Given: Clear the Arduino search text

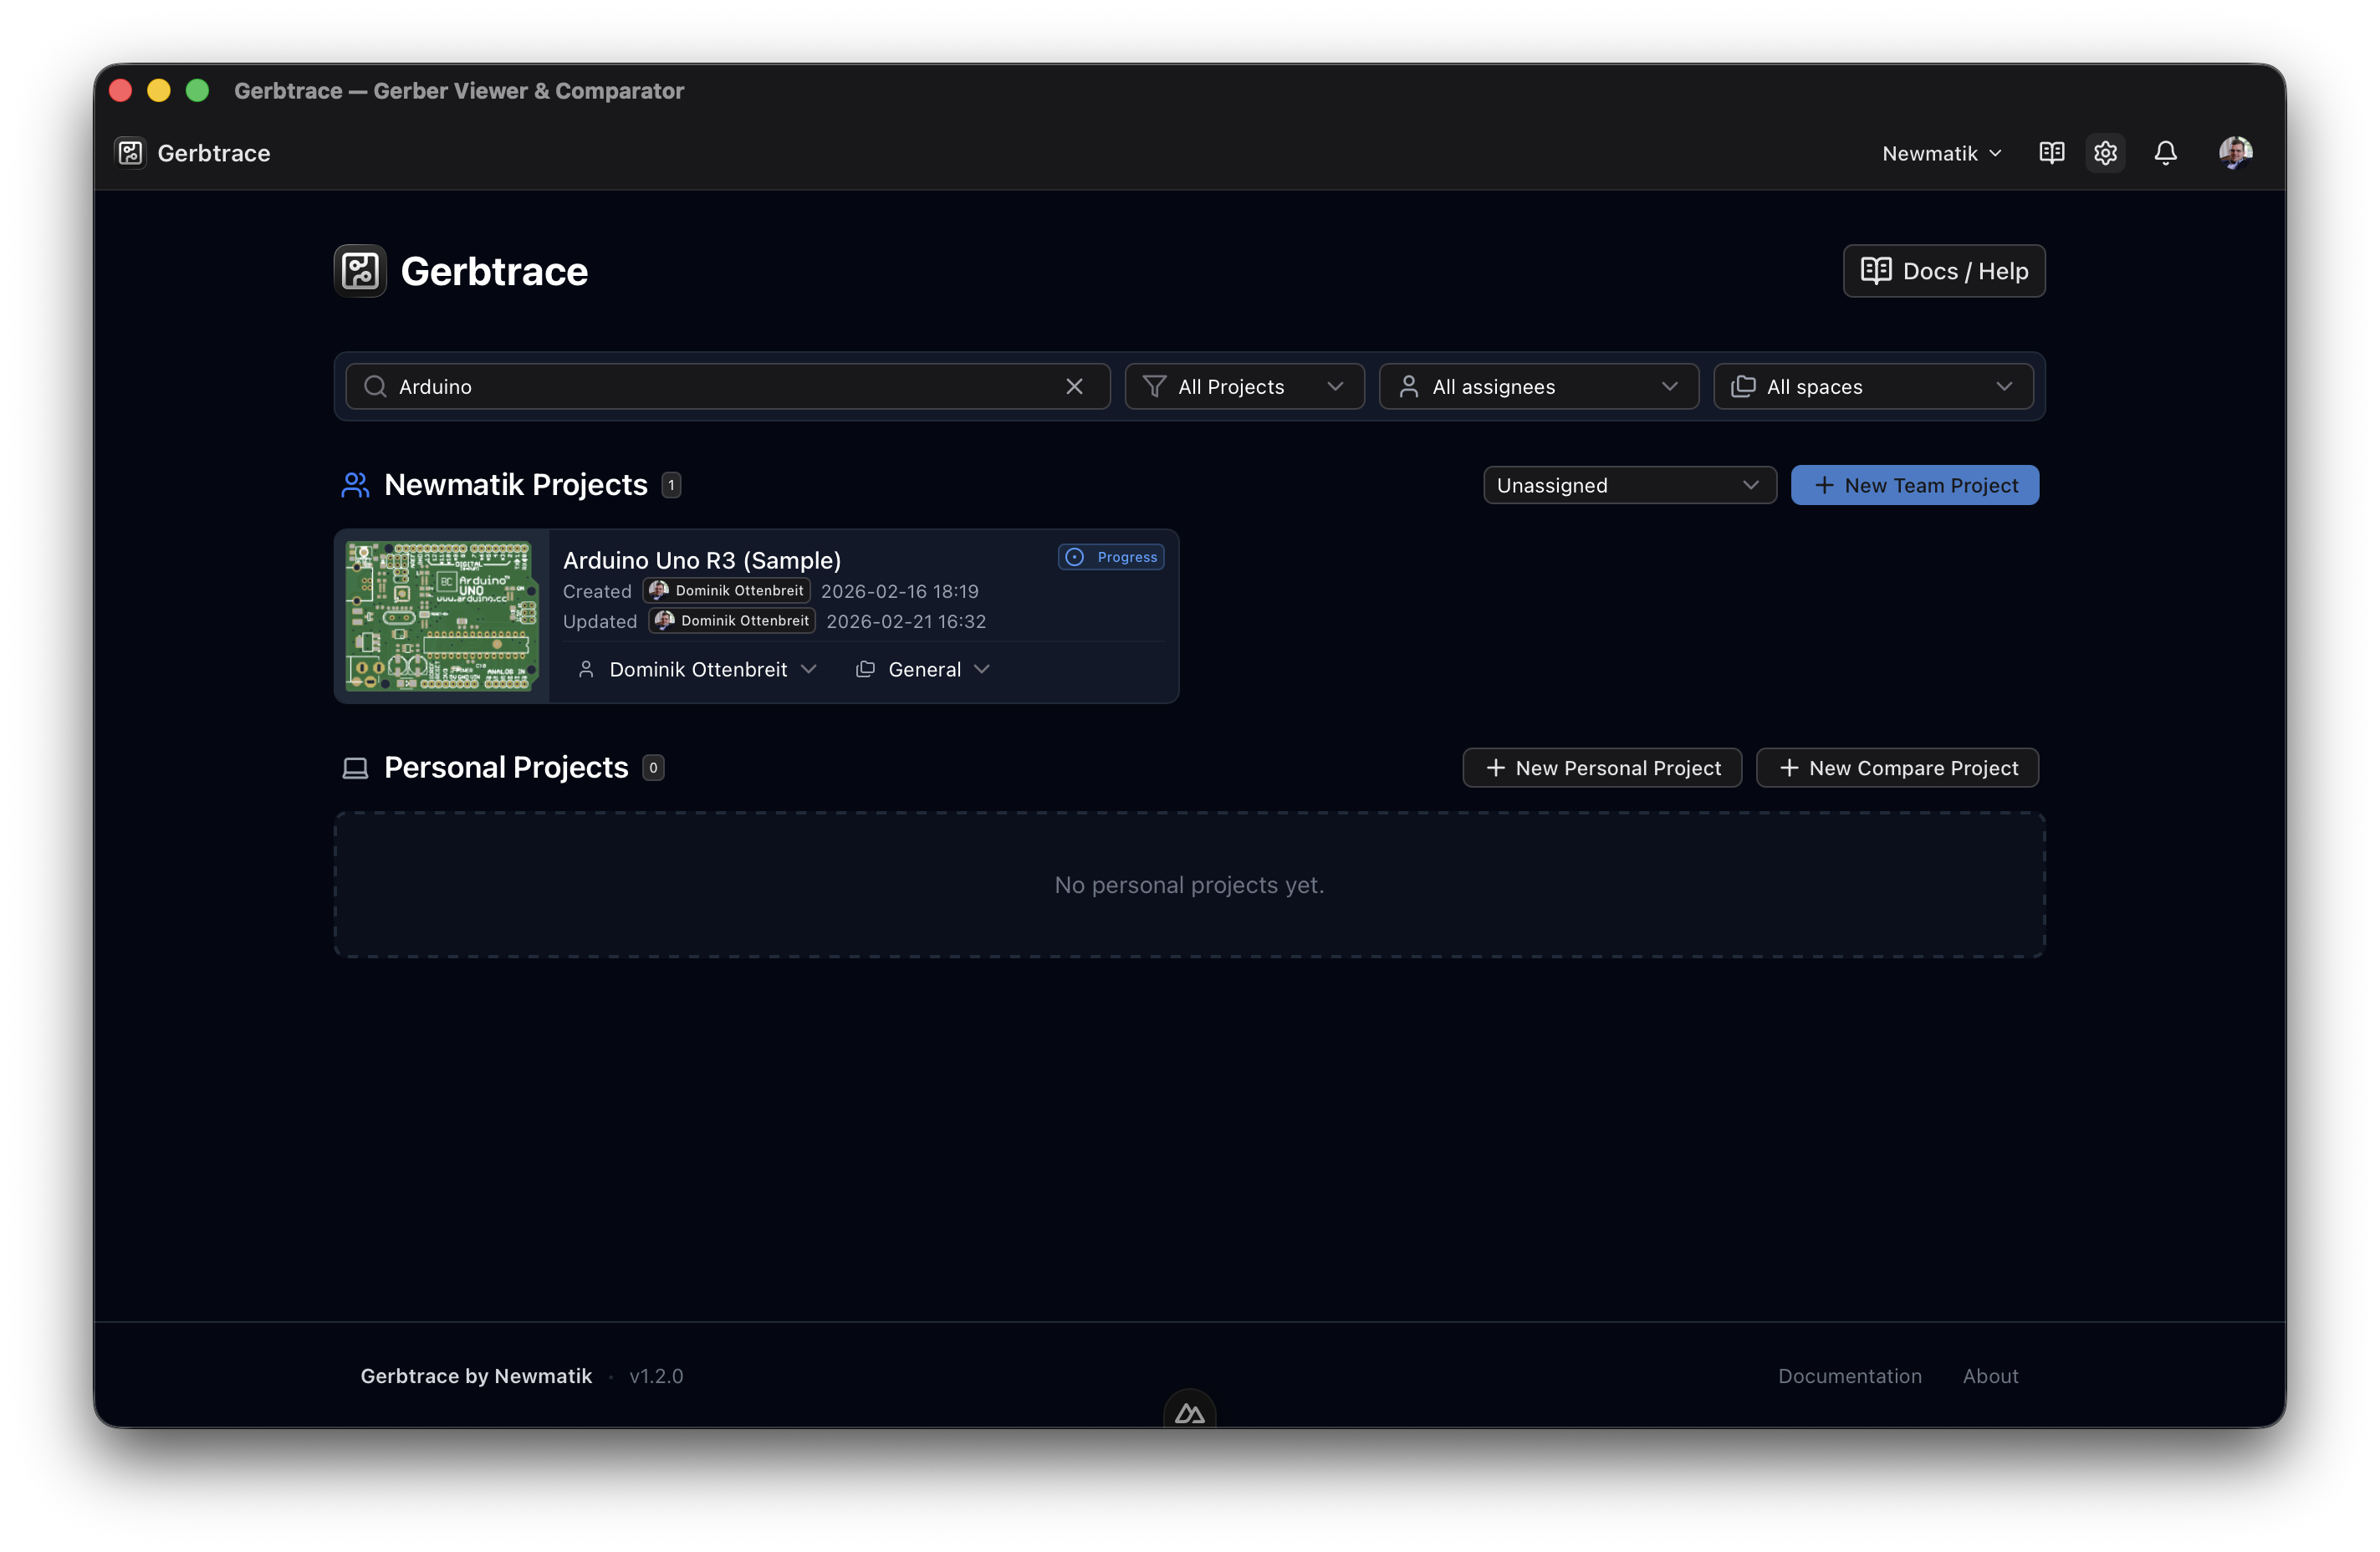Looking at the screenshot, I should [x=1074, y=386].
